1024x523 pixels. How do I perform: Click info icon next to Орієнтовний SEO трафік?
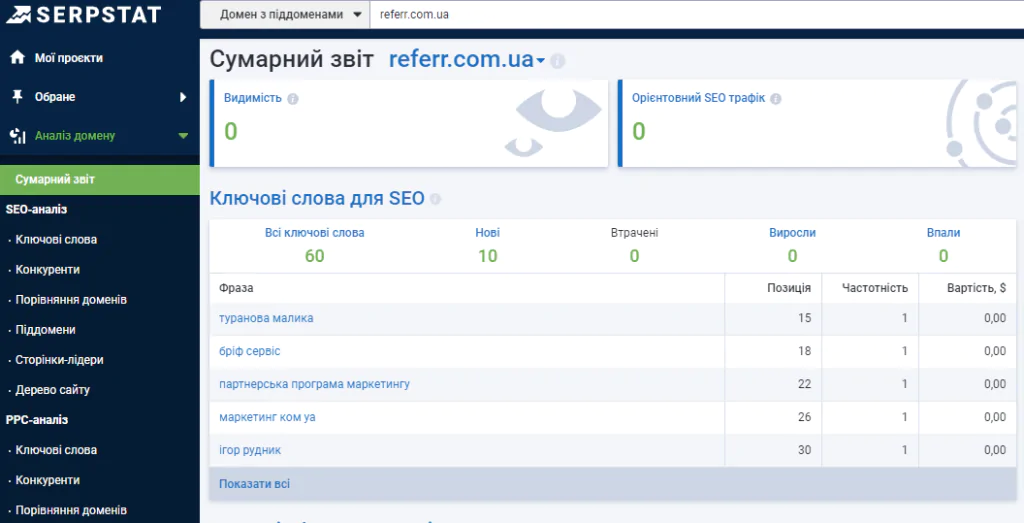(775, 99)
